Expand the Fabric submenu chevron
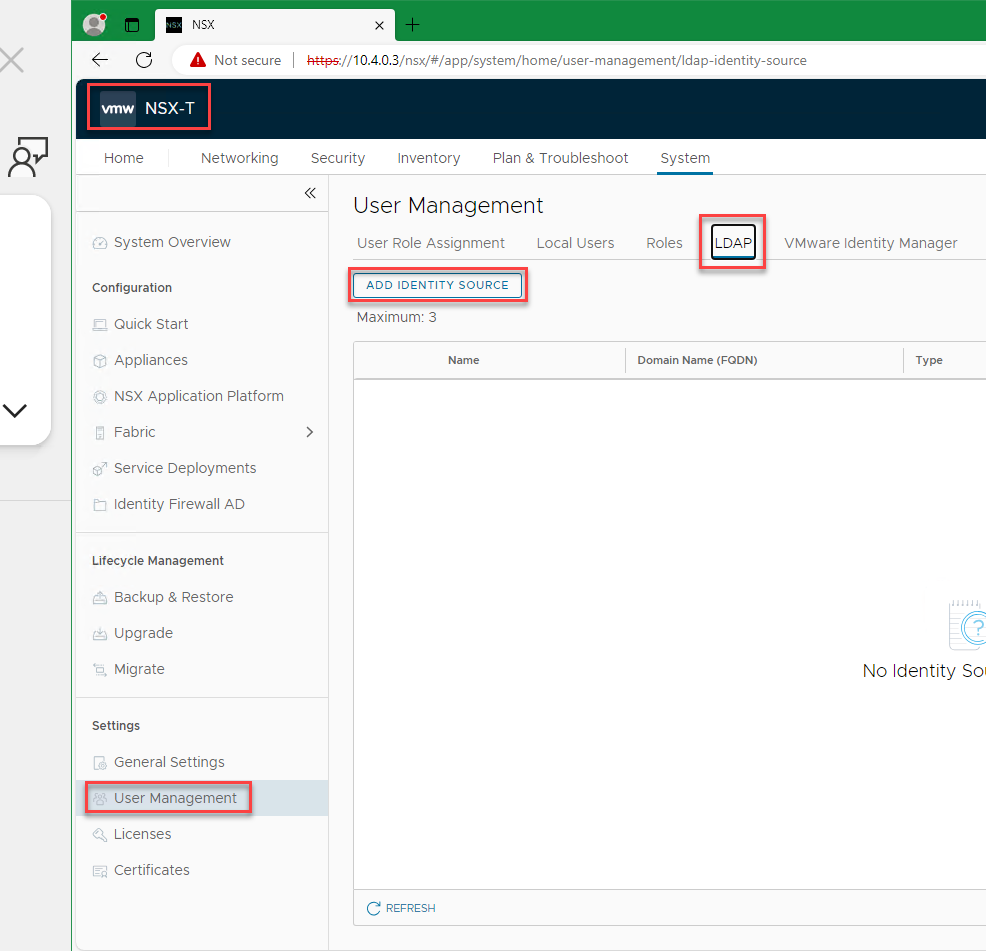 point(309,432)
